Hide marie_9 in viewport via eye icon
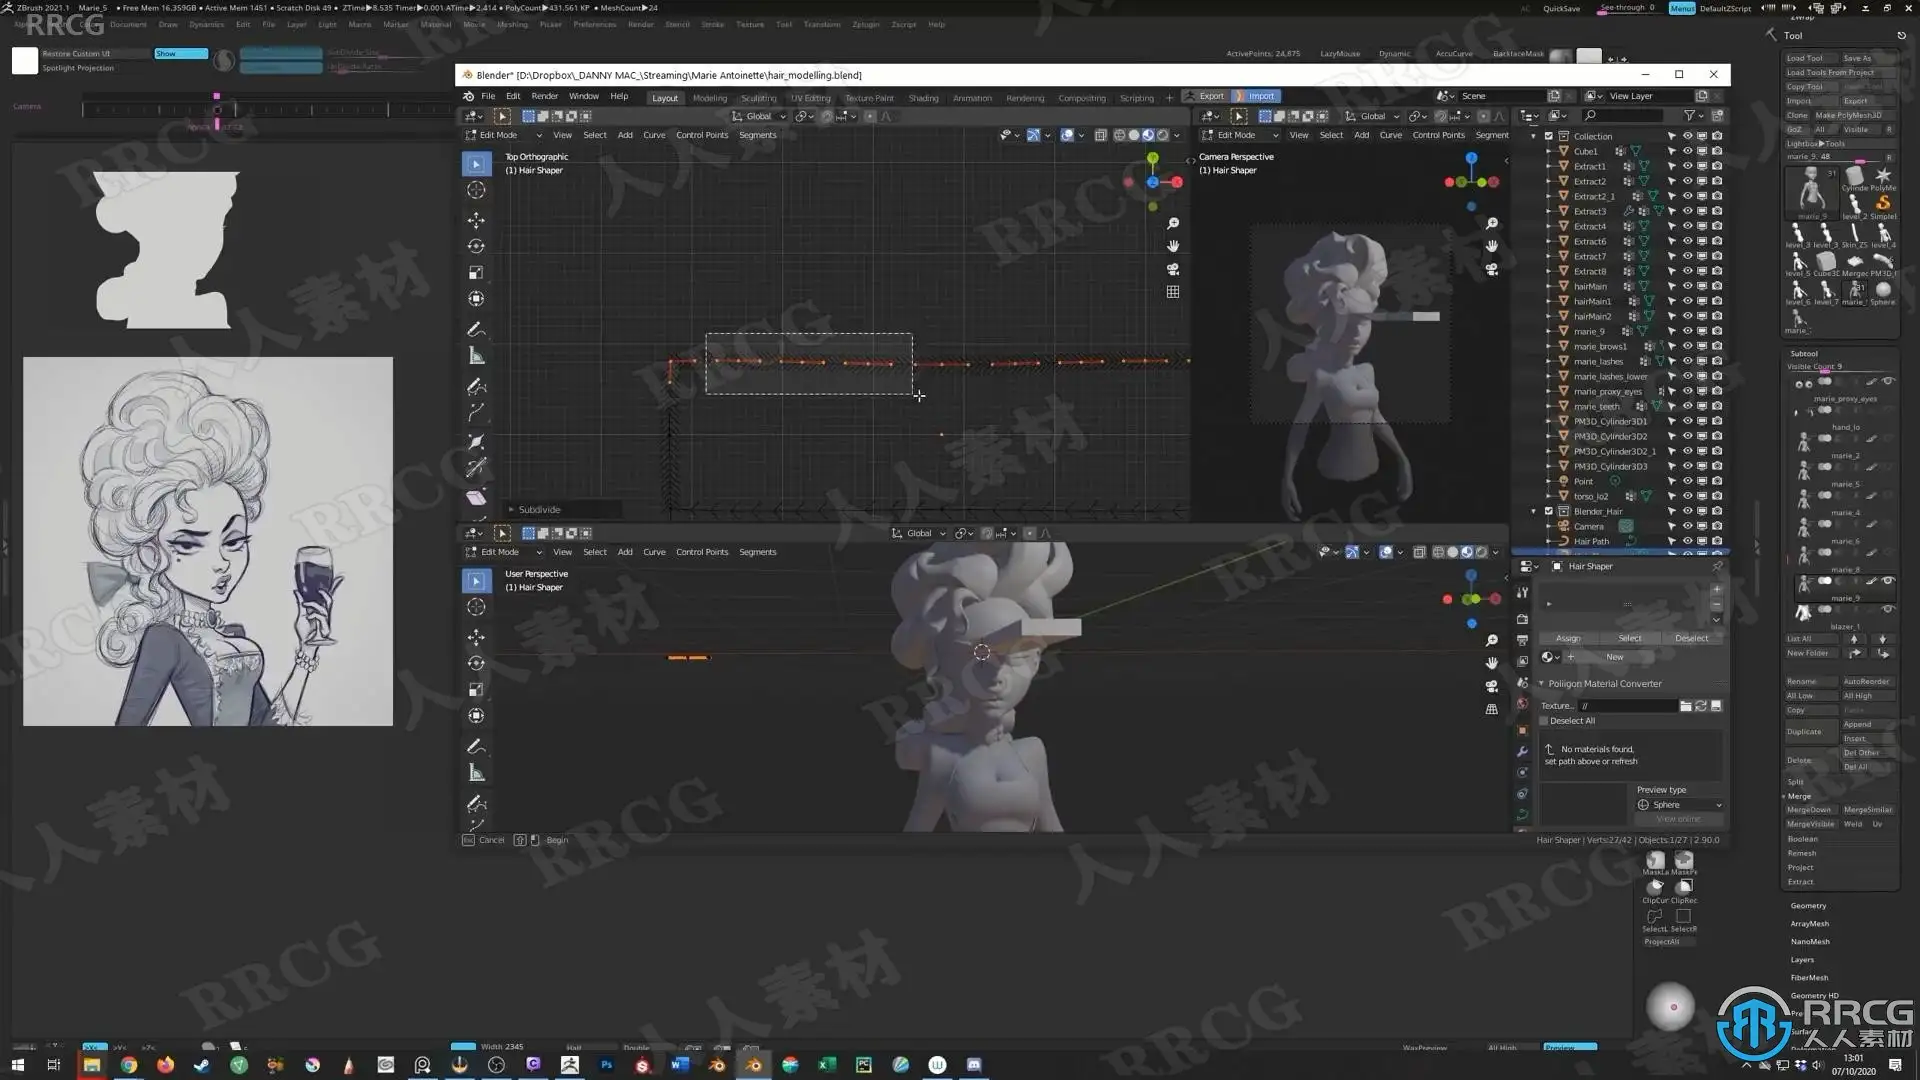The image size is (1920, 1080). coord(1687,331)
